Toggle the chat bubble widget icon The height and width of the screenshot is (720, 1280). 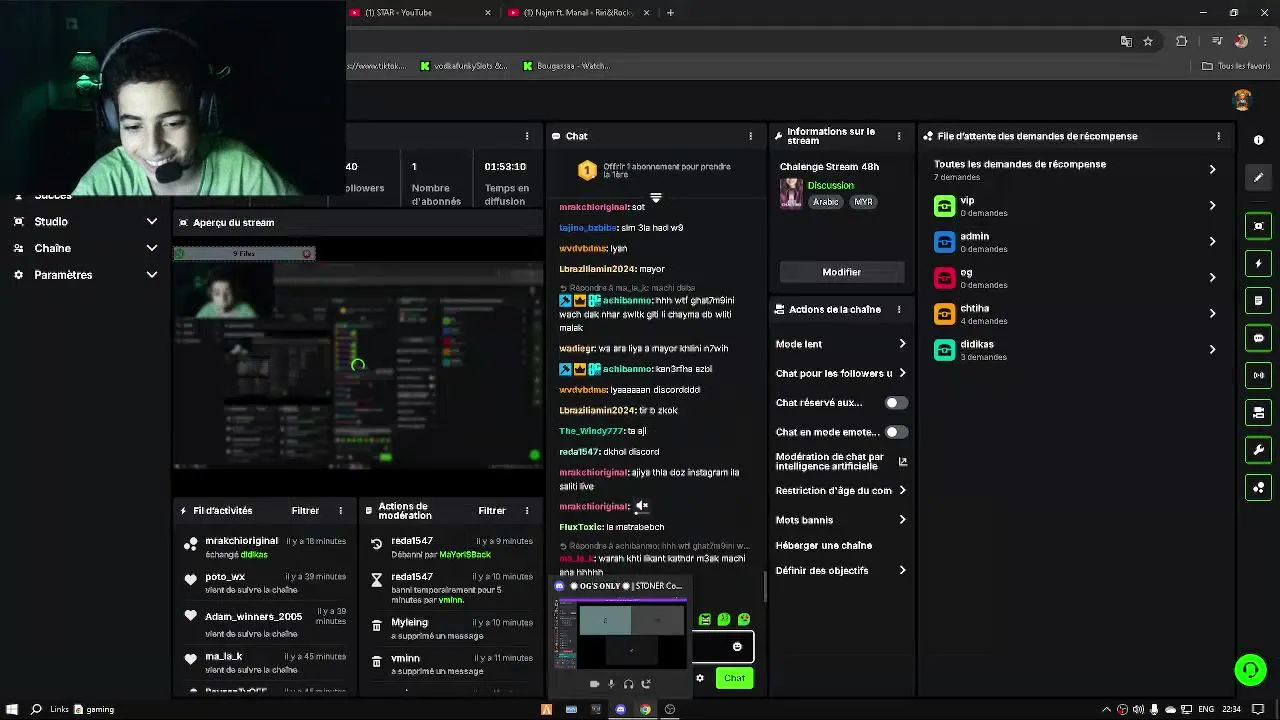click(x=1258, y=338)
